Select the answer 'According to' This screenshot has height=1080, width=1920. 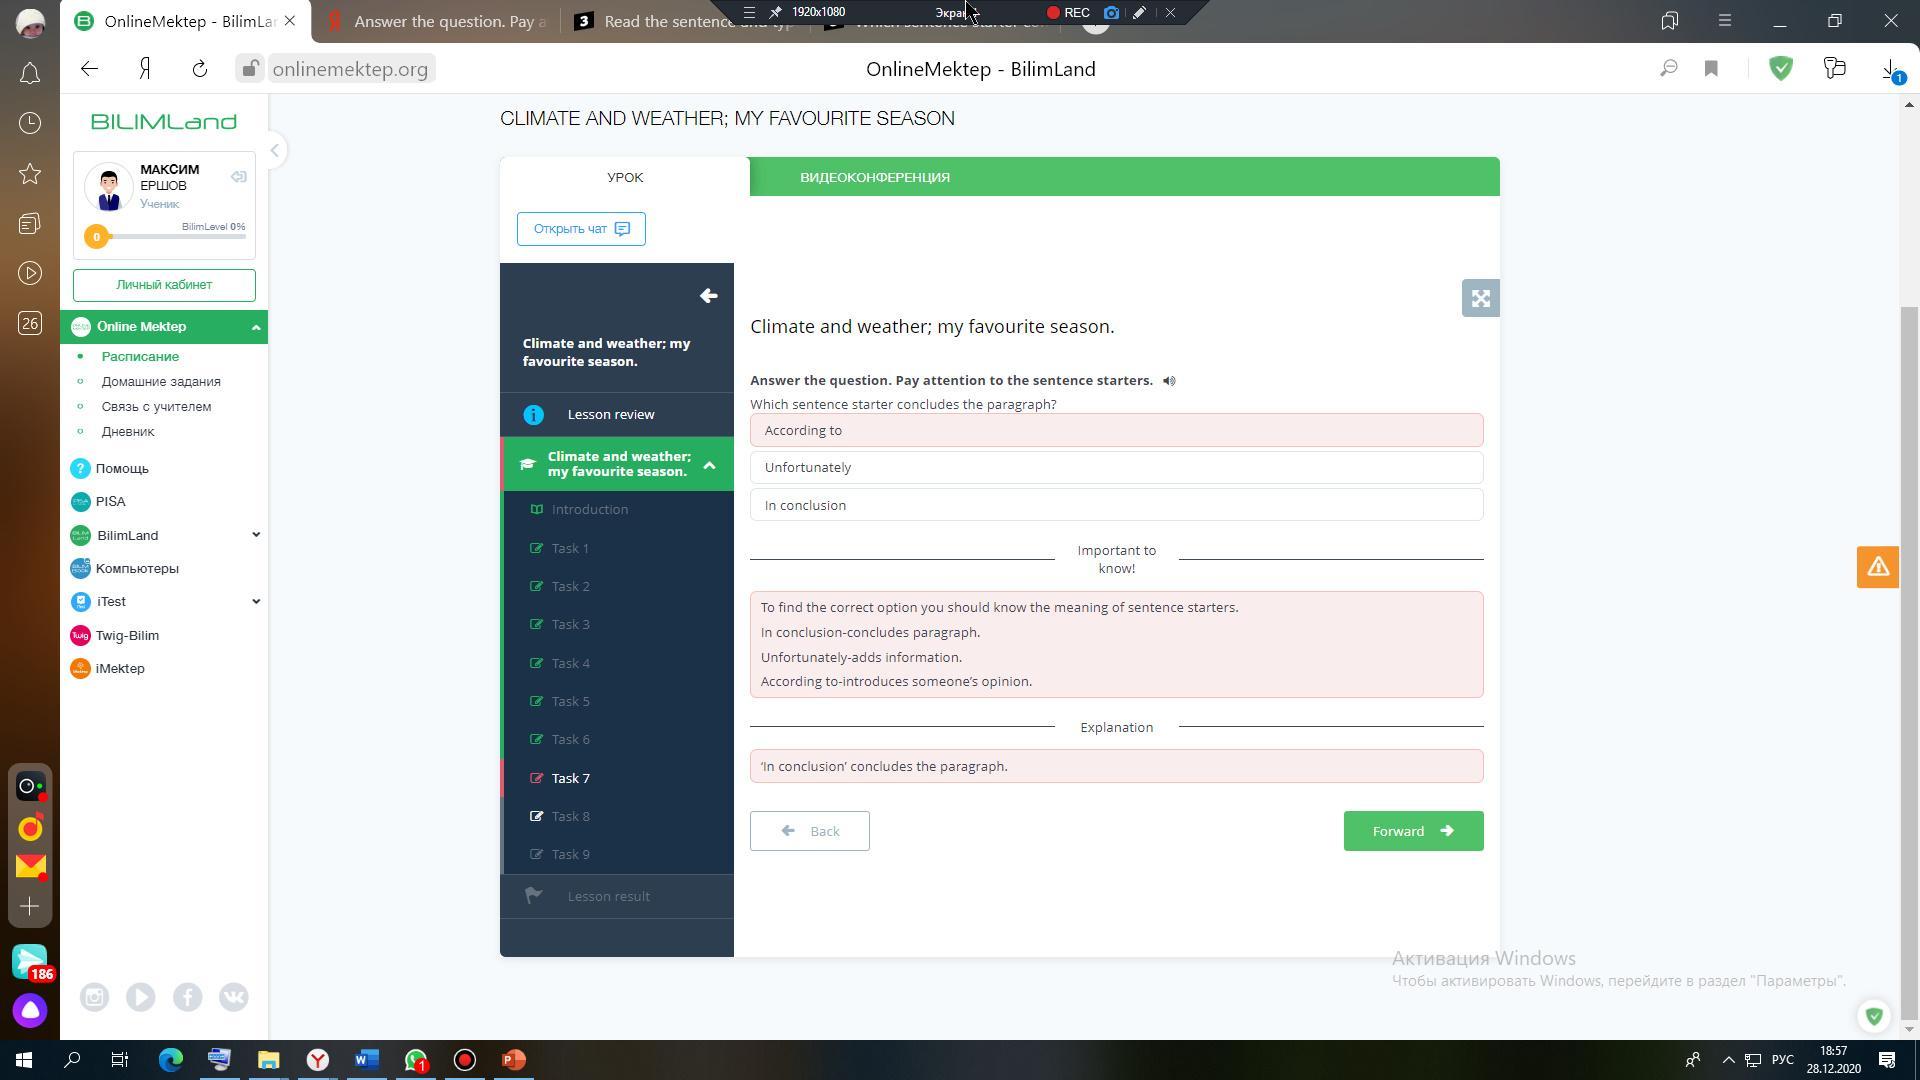(x=1116, y=430)
